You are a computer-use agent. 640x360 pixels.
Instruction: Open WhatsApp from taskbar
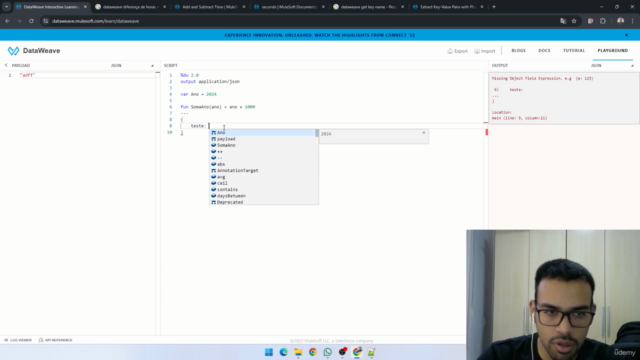point(327,352)
